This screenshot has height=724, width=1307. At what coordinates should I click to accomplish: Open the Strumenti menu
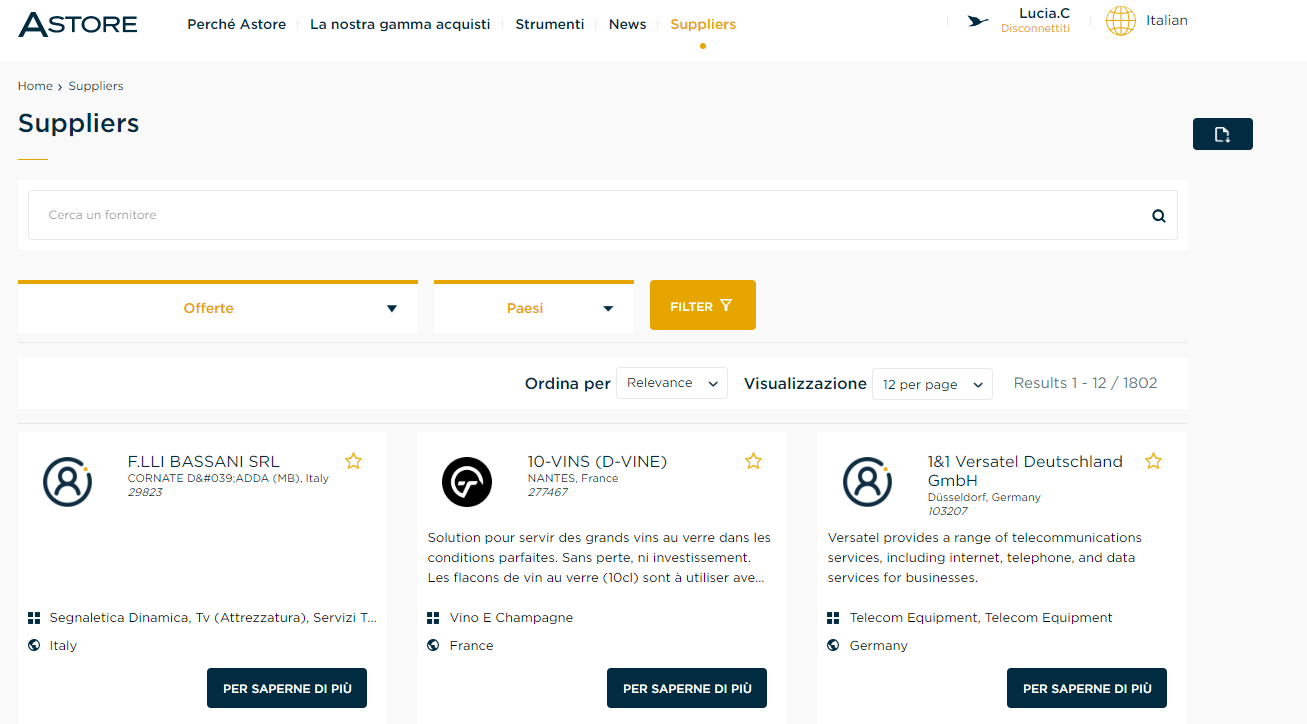coord(550,24)
